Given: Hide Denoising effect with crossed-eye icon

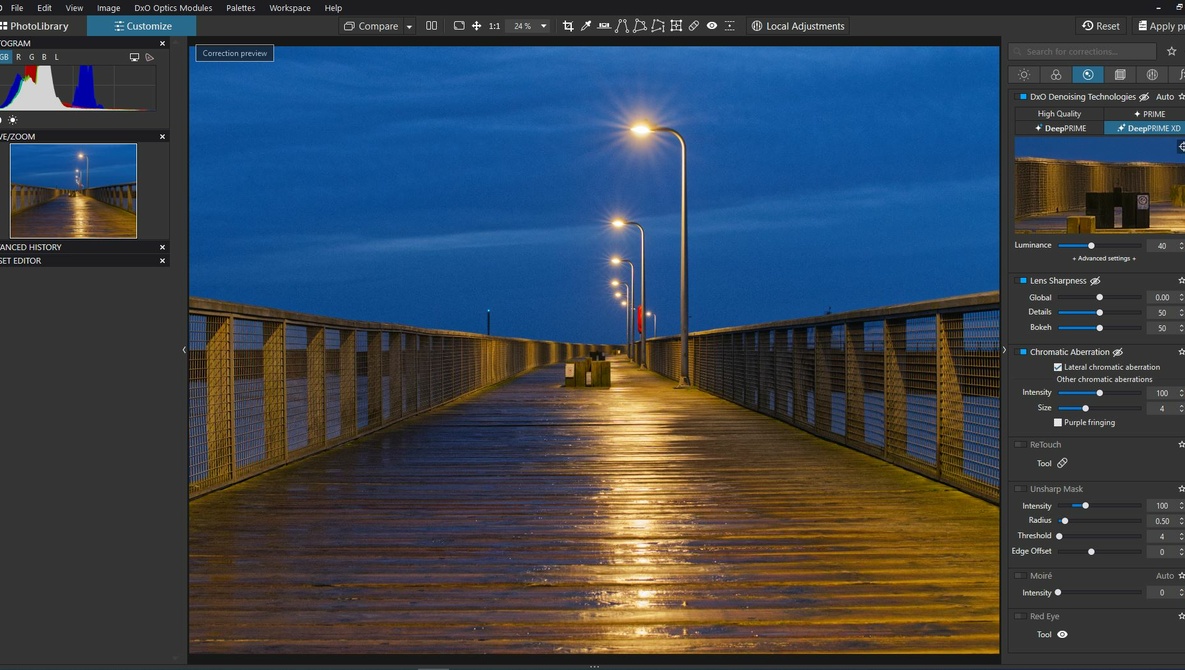Looking at the screenshot, I should click(x=1144, y=97).
